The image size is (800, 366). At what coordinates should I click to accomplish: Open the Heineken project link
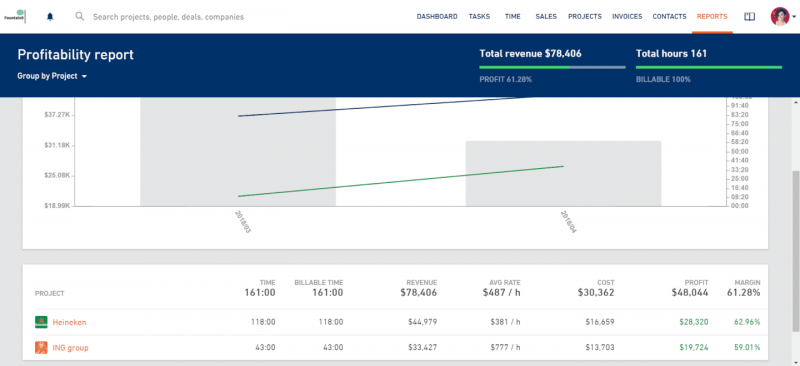[x=69, y=322]
